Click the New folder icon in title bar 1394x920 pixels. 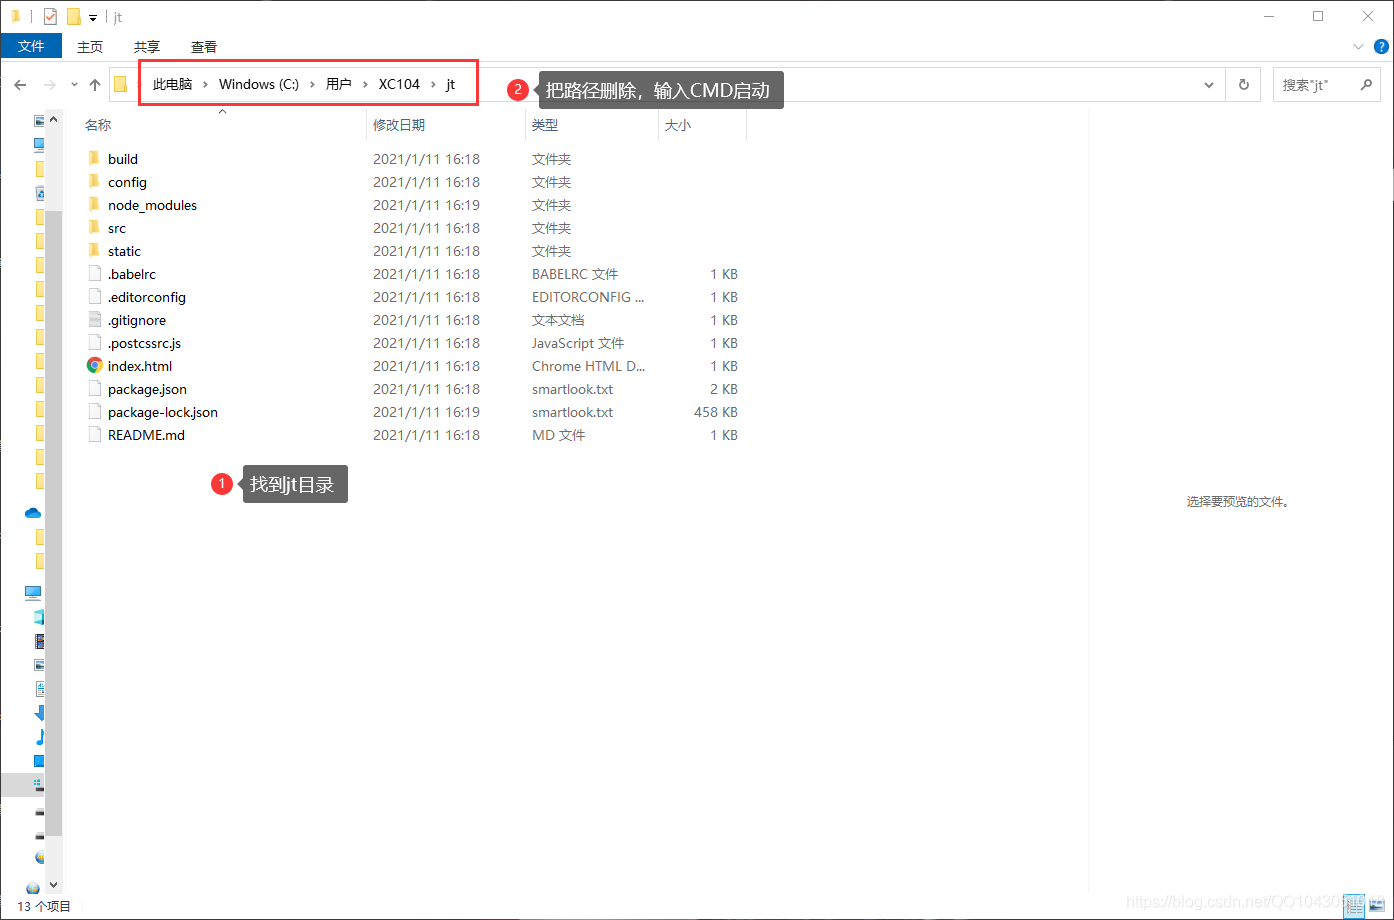(x=73, y=16)
